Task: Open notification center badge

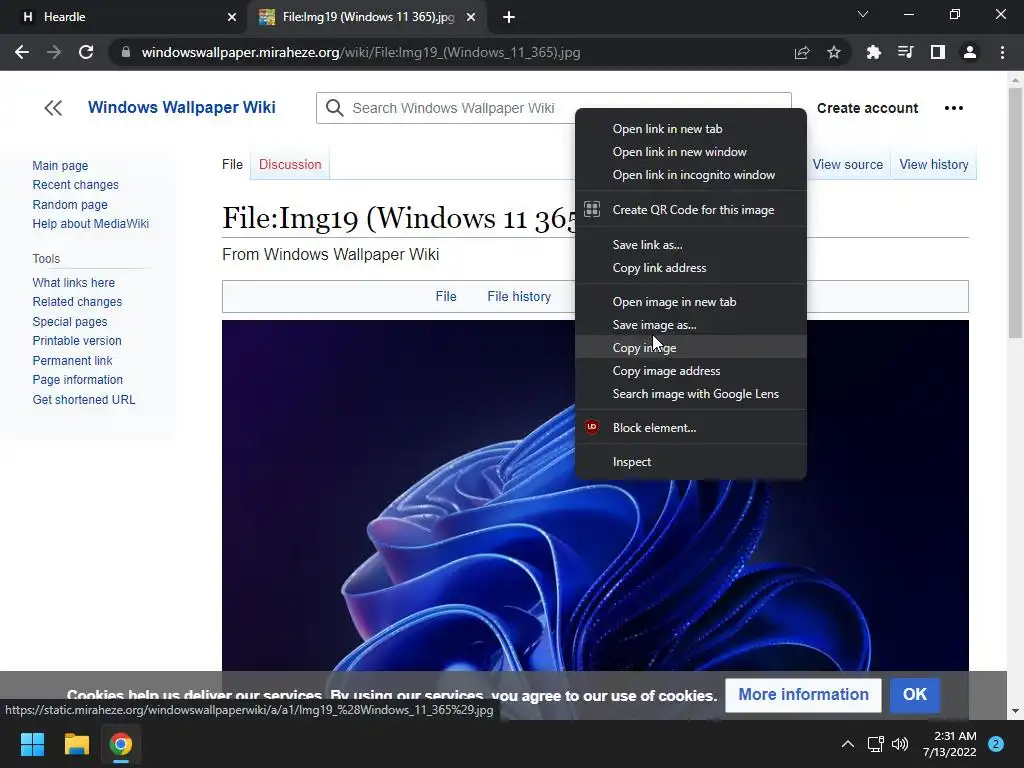Action: (x=996, y=744)
